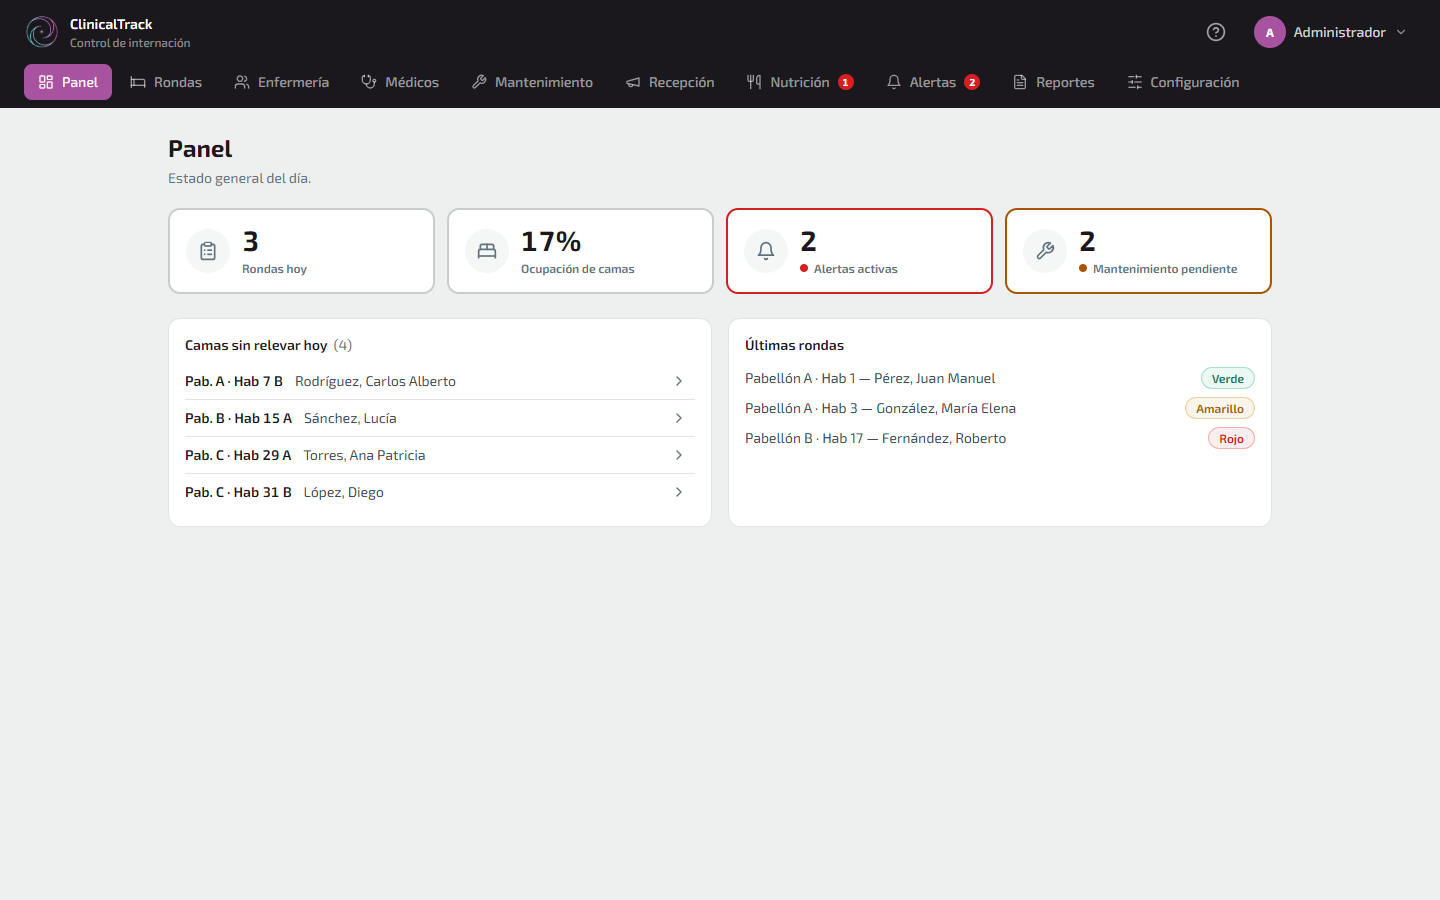The image size is (1440, 900).
Task: Click chevron on López, Diego row
Action: coord(679,492)
